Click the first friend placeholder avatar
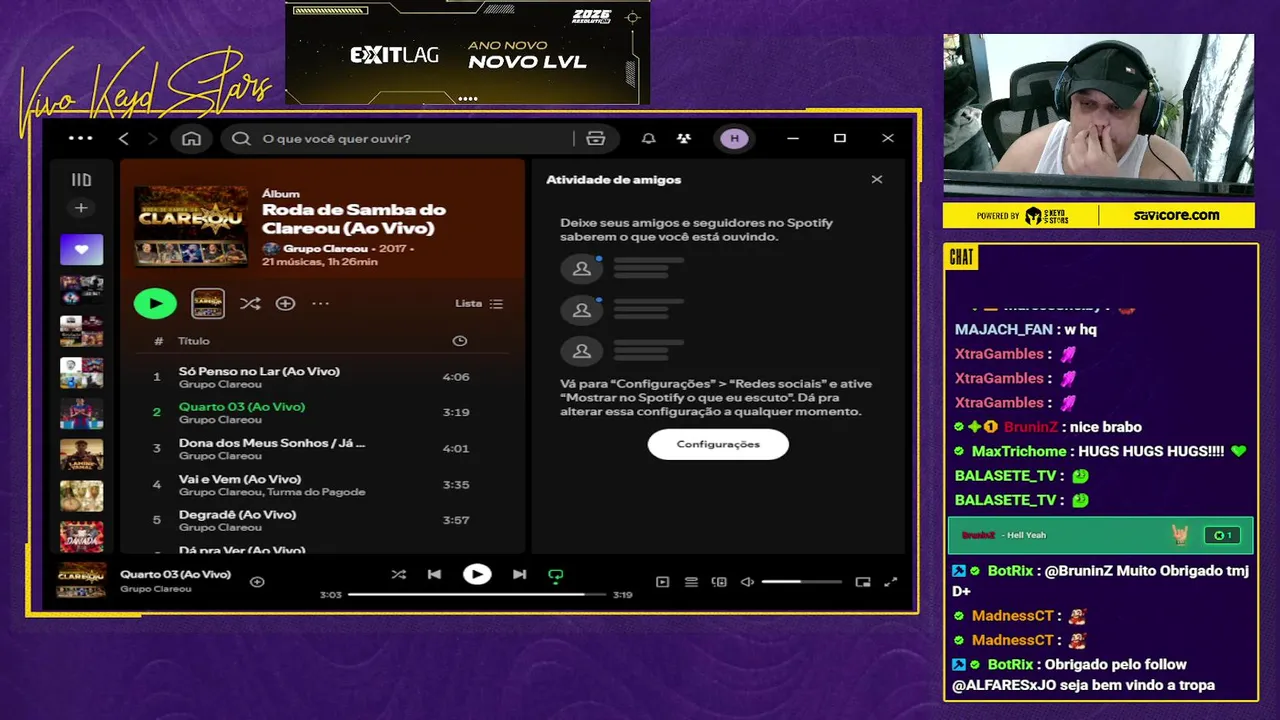This screenshot has width=1280, height=720. point(581,269)
